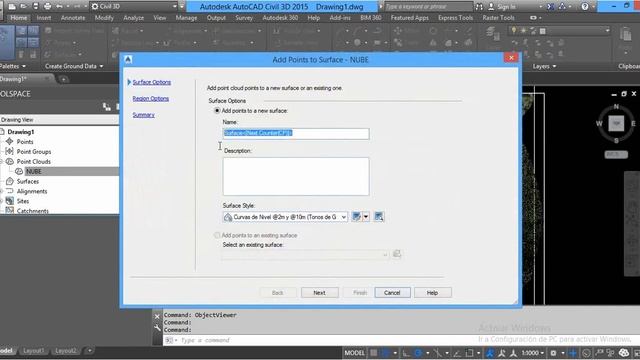640x360 pixels.
Task: Open the Express Tools ribbon tab
Action: click(456, 18)
